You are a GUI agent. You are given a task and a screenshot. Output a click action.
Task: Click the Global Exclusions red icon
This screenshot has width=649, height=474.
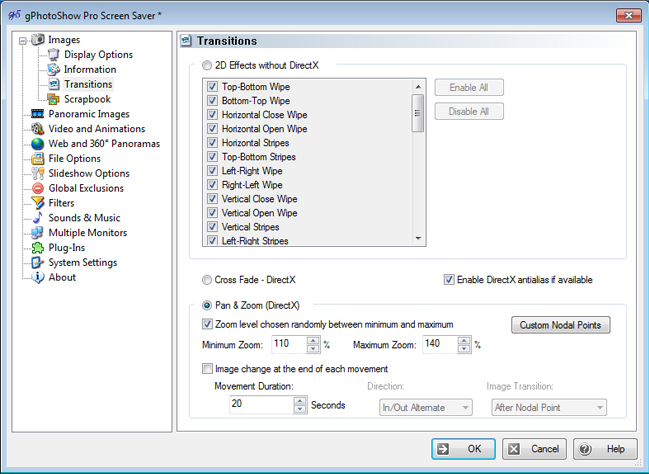pyautogui.click(x=37, y=188)
